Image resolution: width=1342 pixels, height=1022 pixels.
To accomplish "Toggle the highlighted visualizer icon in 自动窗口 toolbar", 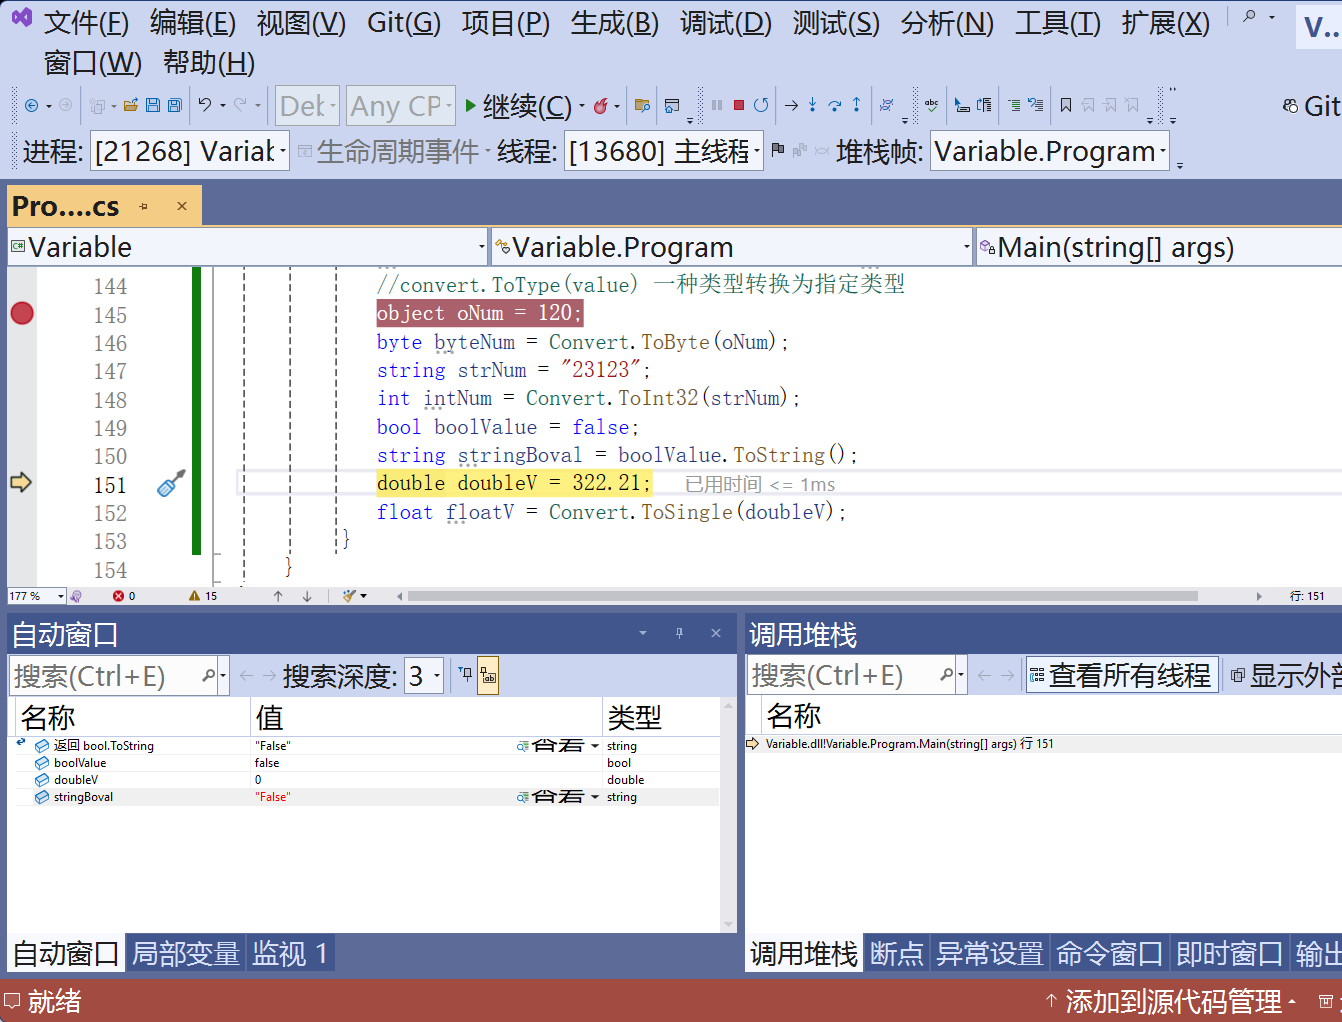I will coord(489,675).
